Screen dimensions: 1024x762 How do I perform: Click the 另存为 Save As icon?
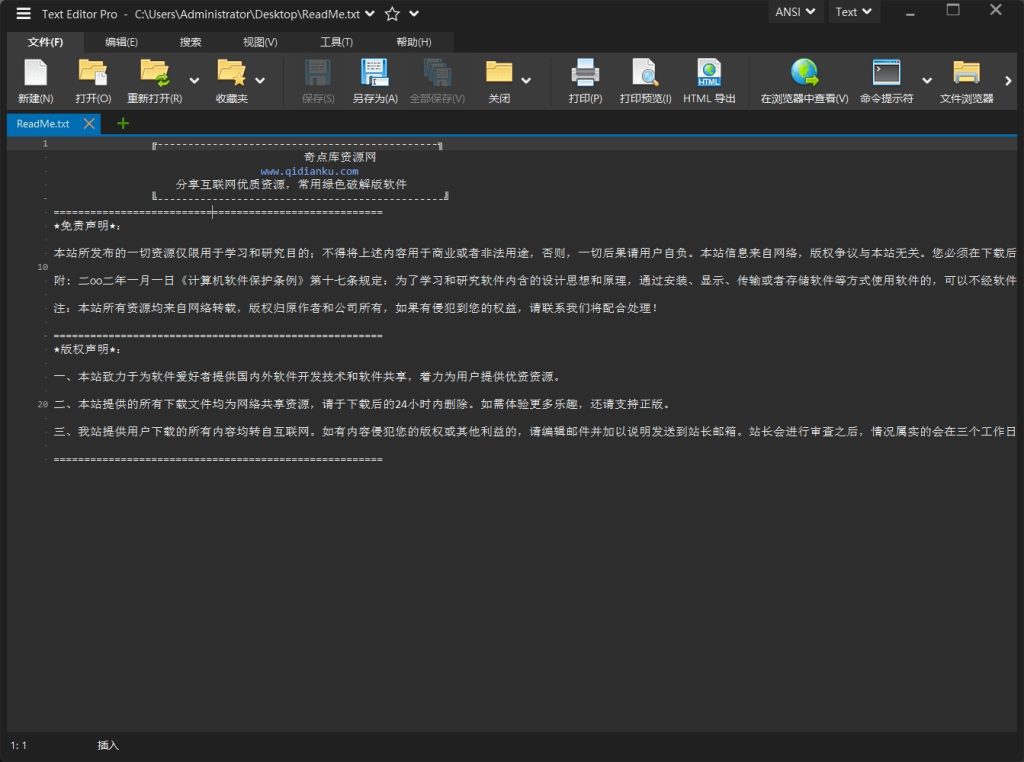click(374, 74)
